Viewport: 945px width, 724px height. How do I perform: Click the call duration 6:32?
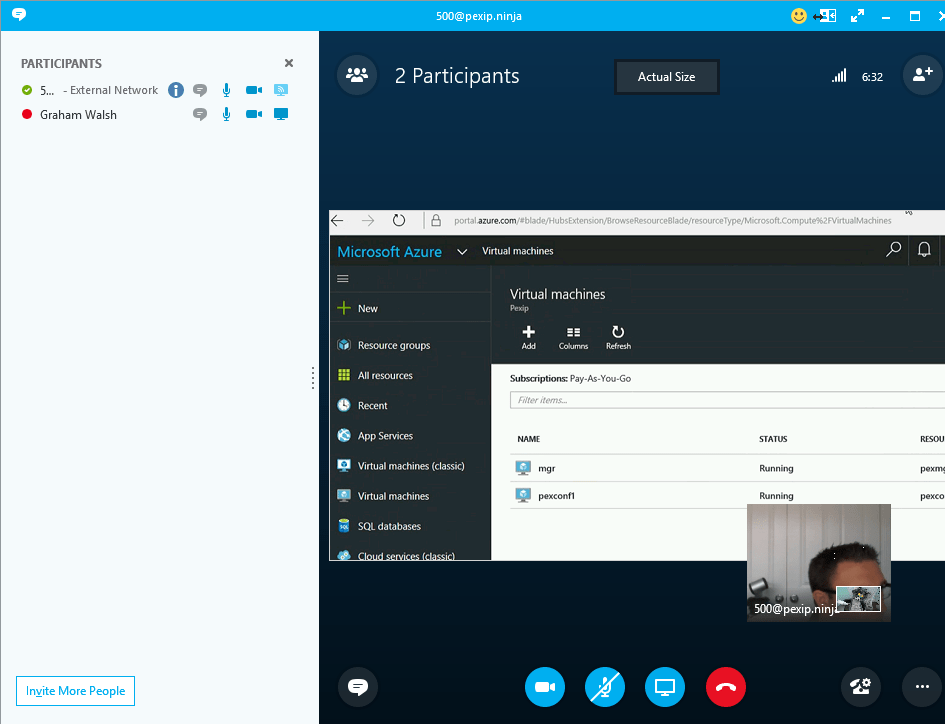click(872, 77)
